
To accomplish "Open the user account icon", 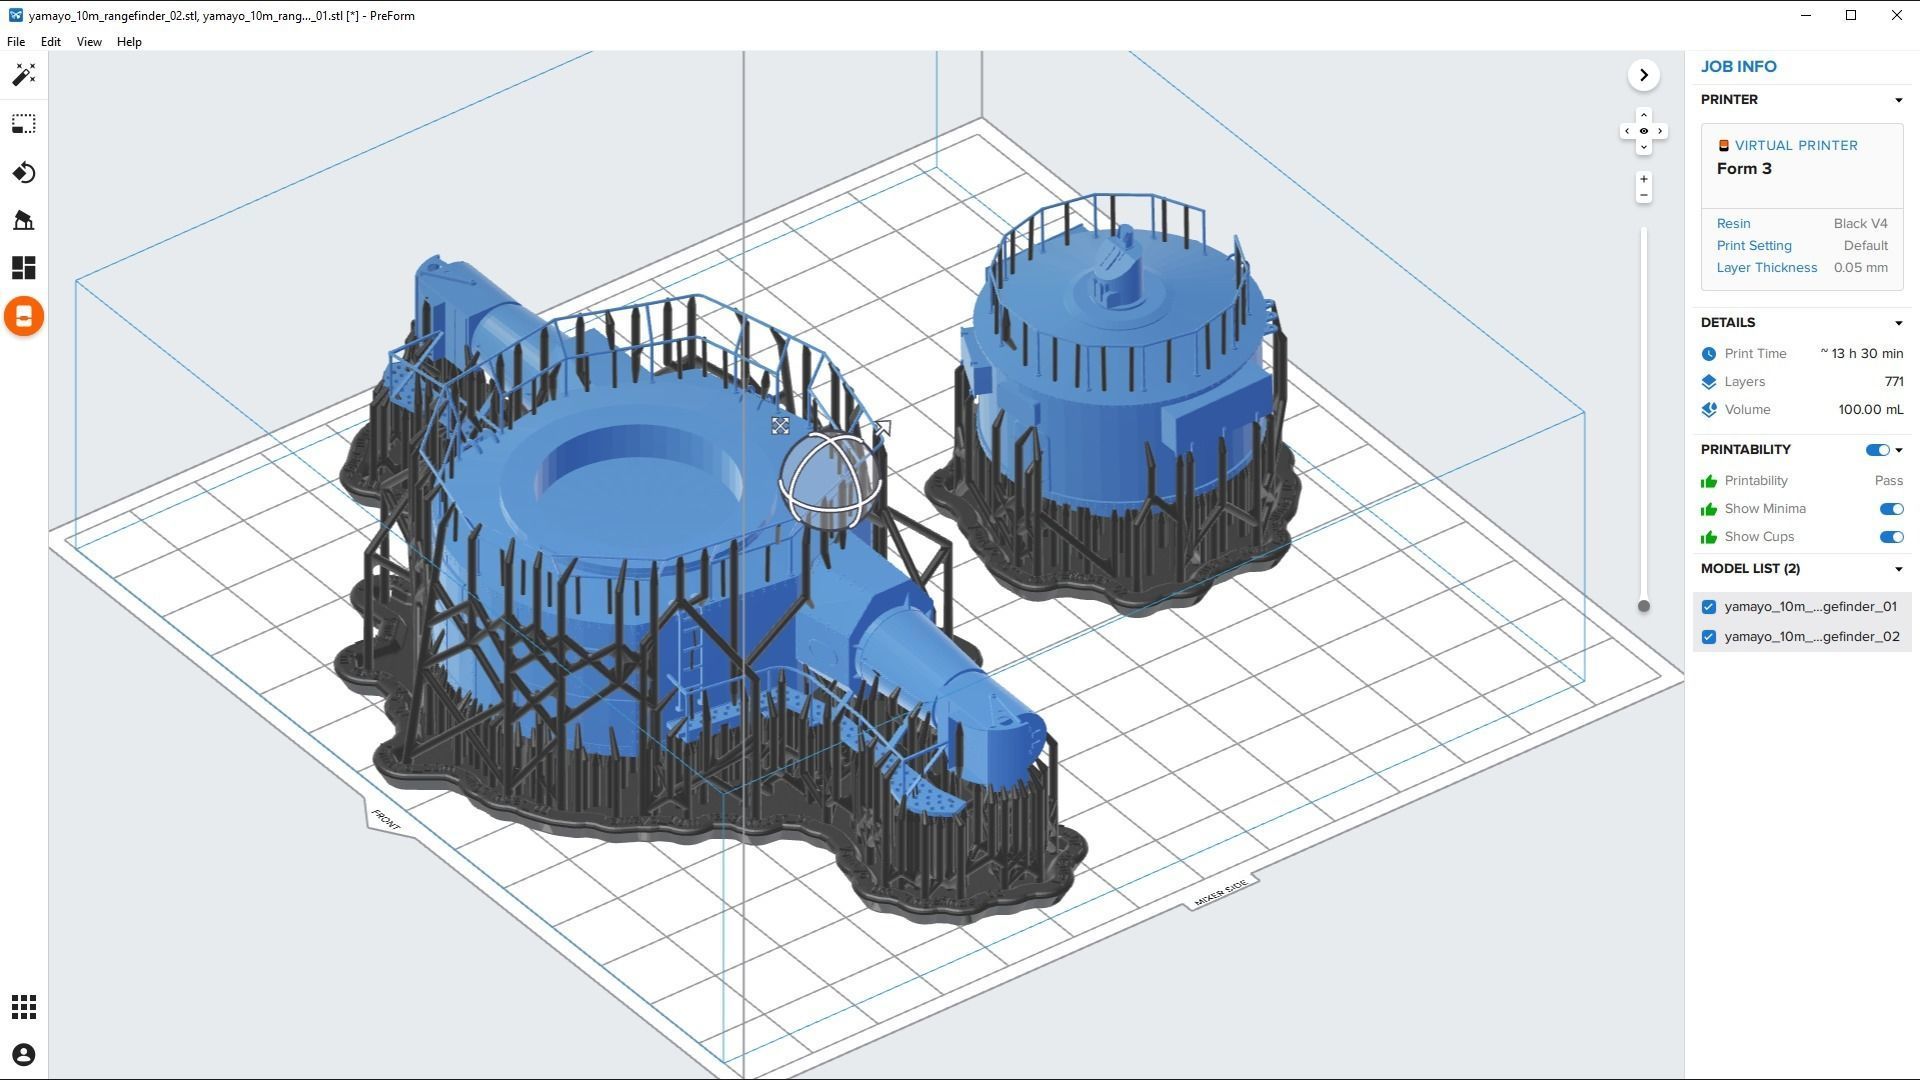I will 24,1055.
